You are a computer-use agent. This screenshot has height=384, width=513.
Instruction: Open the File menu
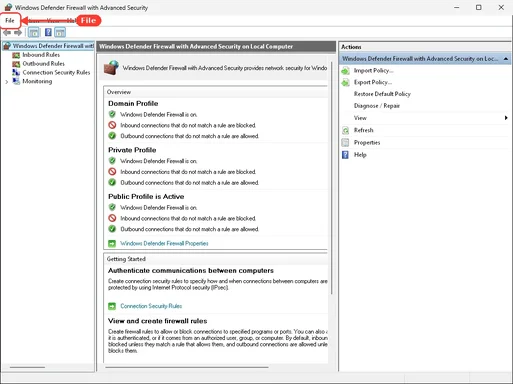[x=10, y=21]
